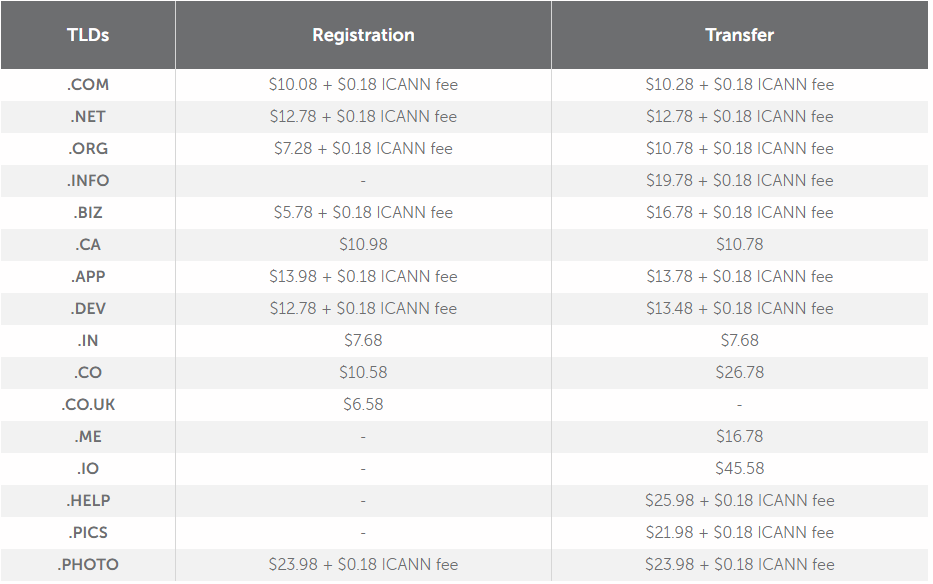933x584 pixels.
Task: Select the .CO.UK registration price $6.58
Action: click(x=363, y=405)
